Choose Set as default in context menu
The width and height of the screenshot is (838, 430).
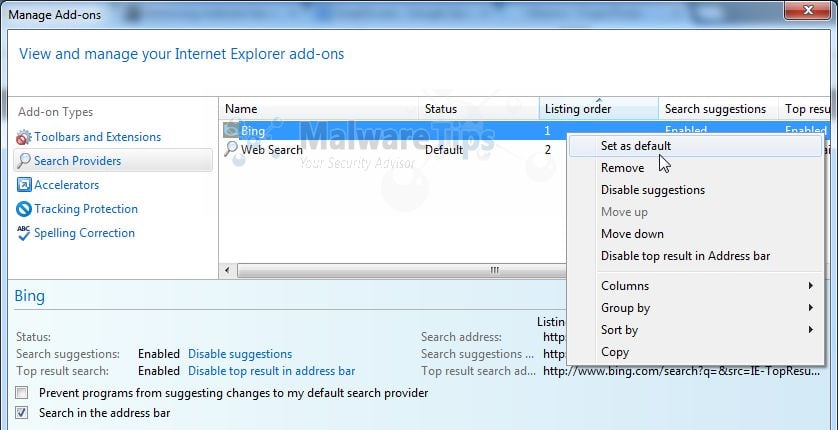pos(695,146)
